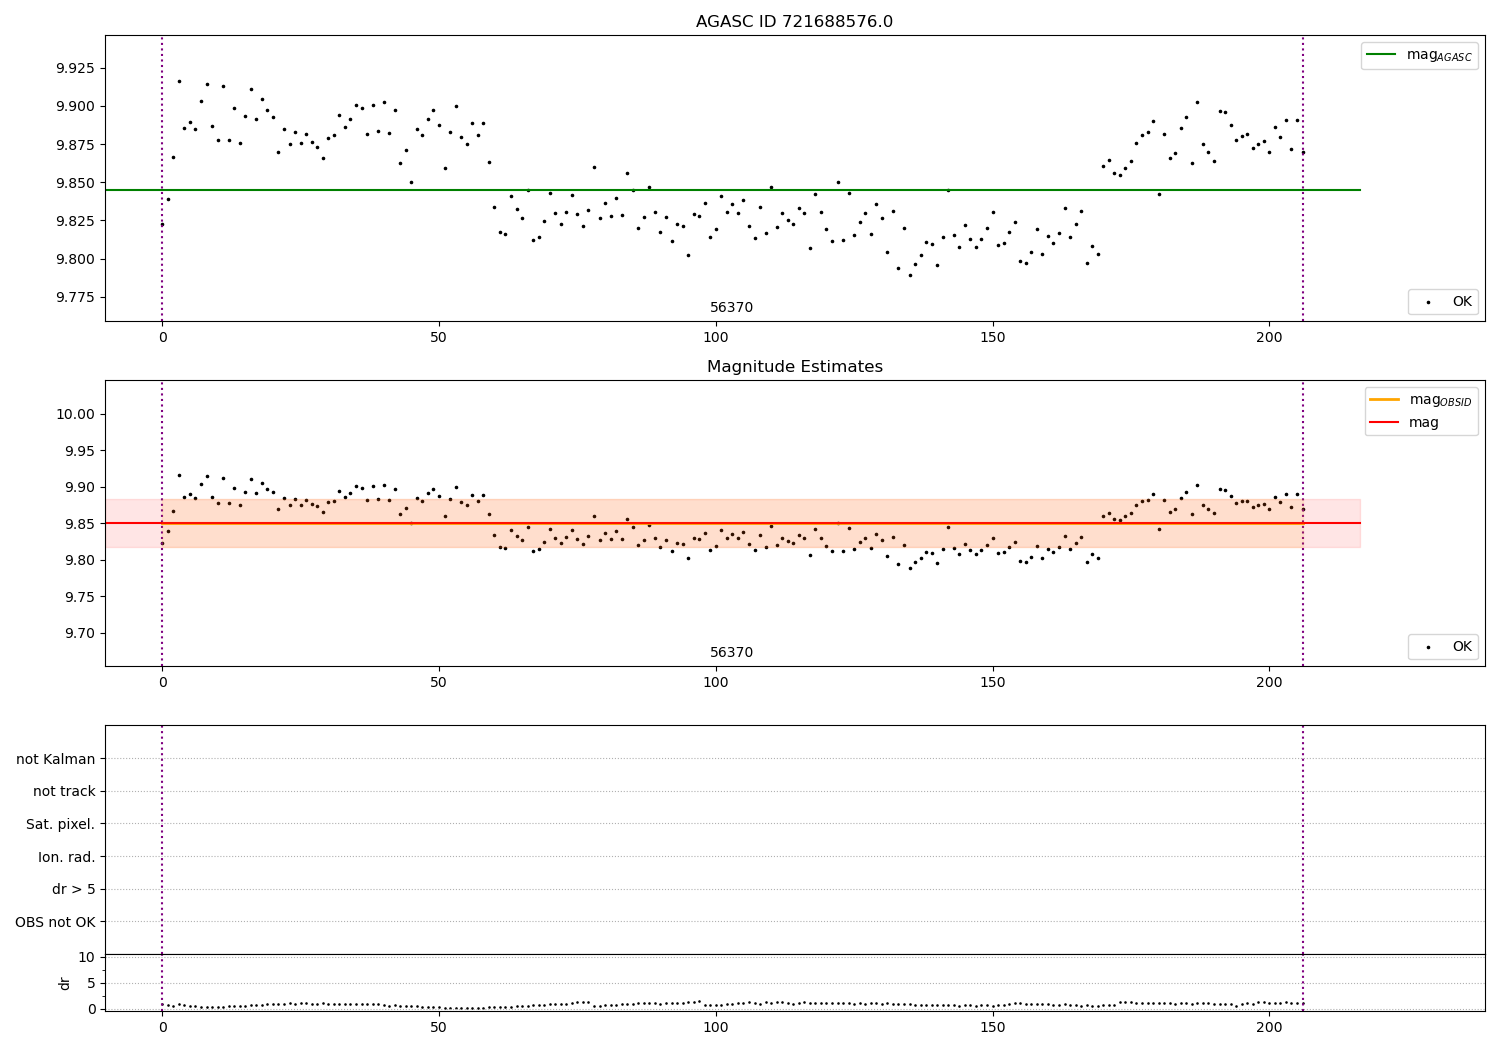The width and height of the screenshot is (1500, 1050).
Task: Click the 'Sat. pixel.' row label
Action: click(61, 824)
